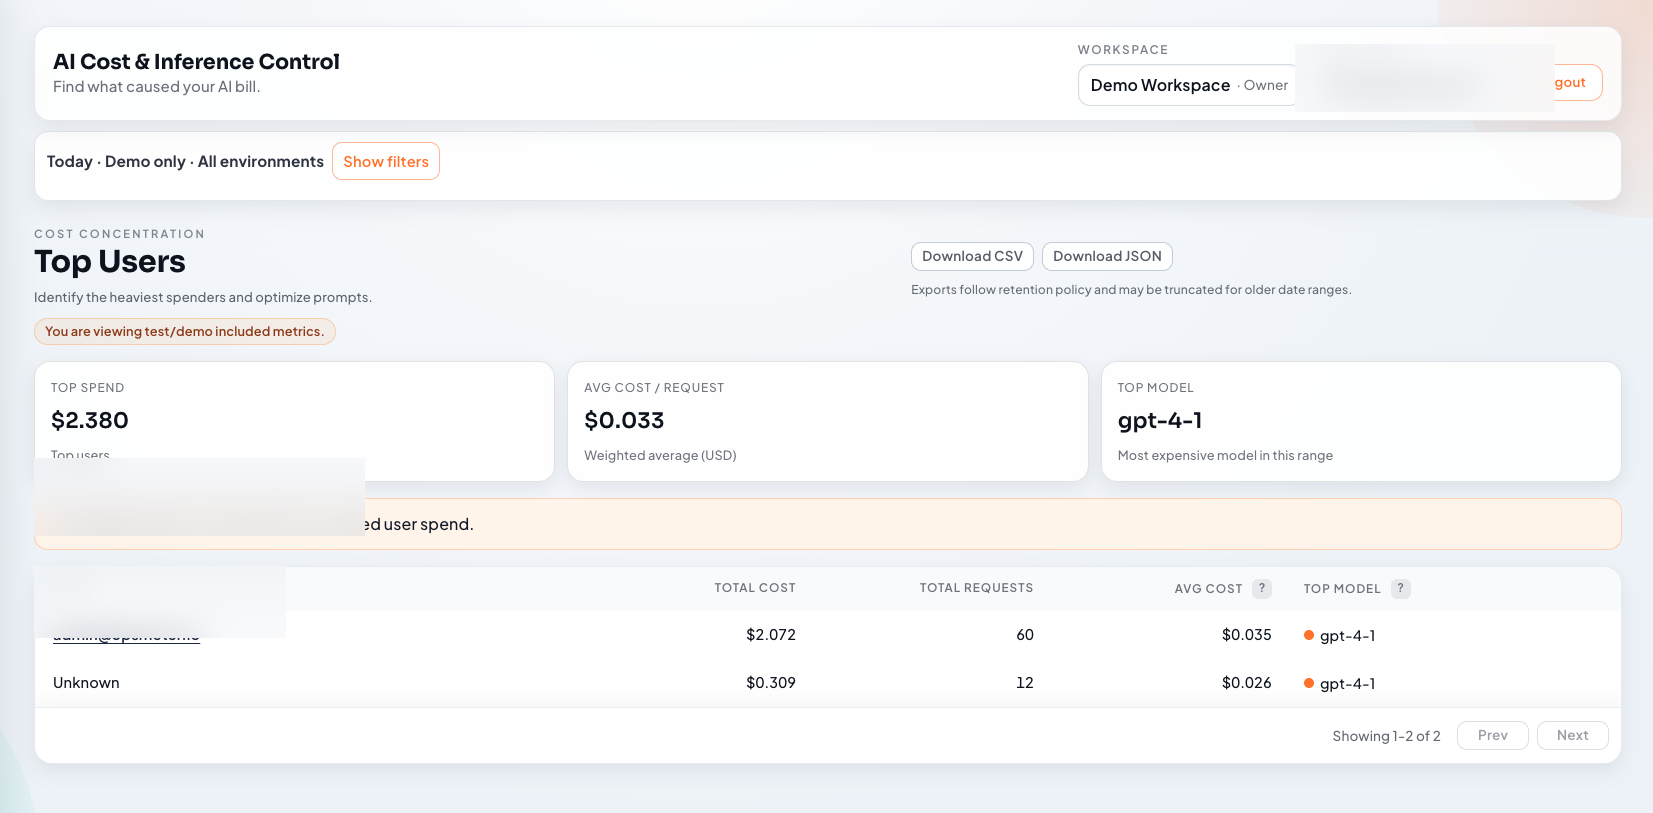Click the AVG COST column header label
This screenshot has height=813, width=1653.
click(x=1208, y=589)
